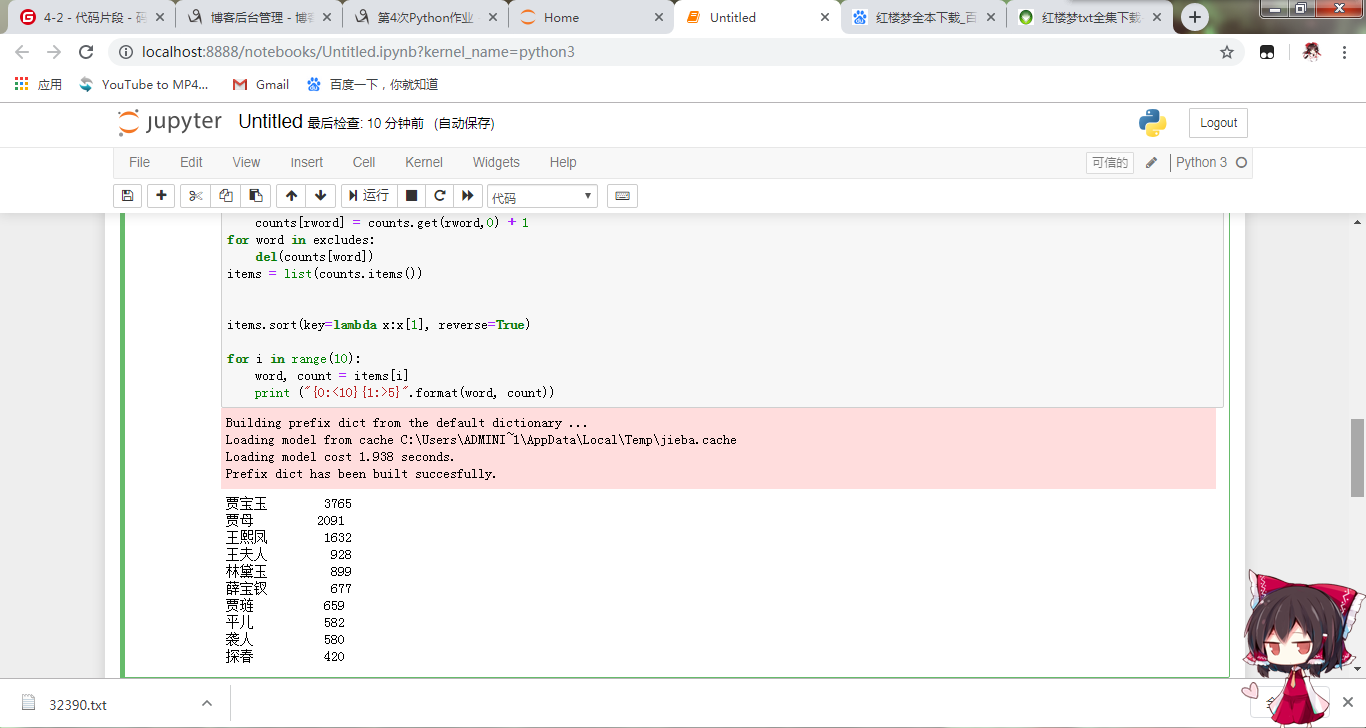Click the 可信的 trusted indicator
1366x728 pixels.
(x=1110, y=163)
